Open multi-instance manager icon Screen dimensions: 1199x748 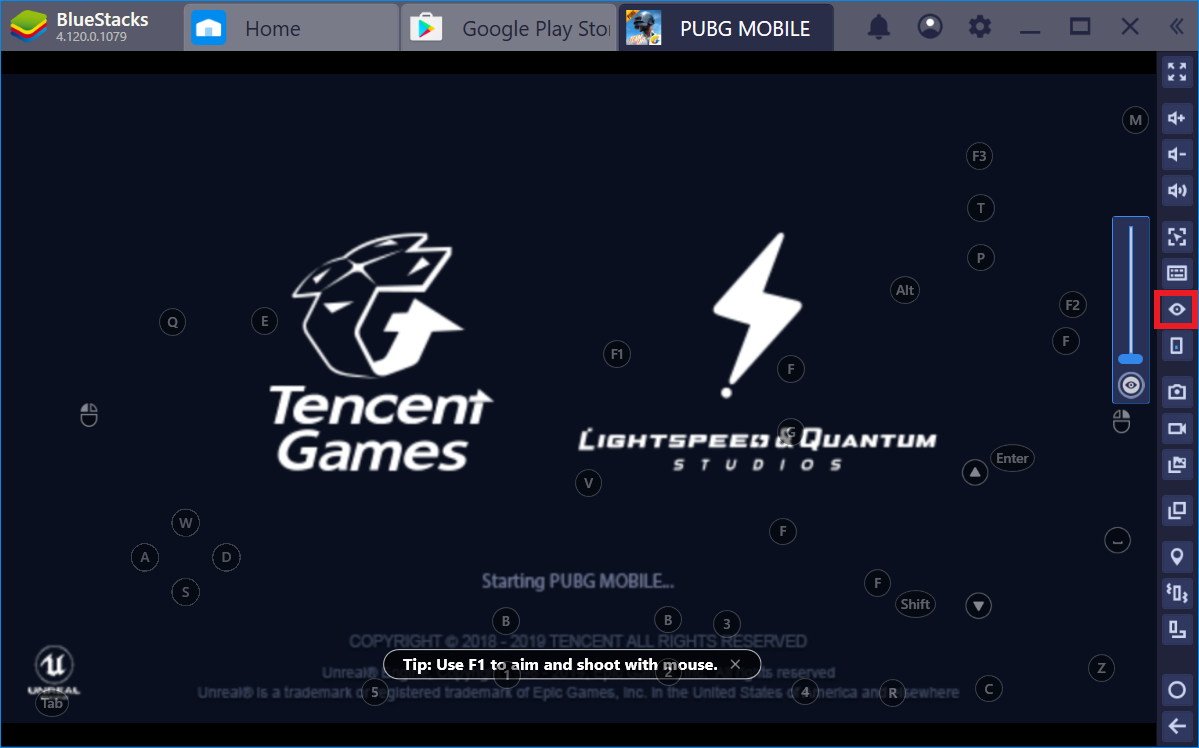(1177, 510)
